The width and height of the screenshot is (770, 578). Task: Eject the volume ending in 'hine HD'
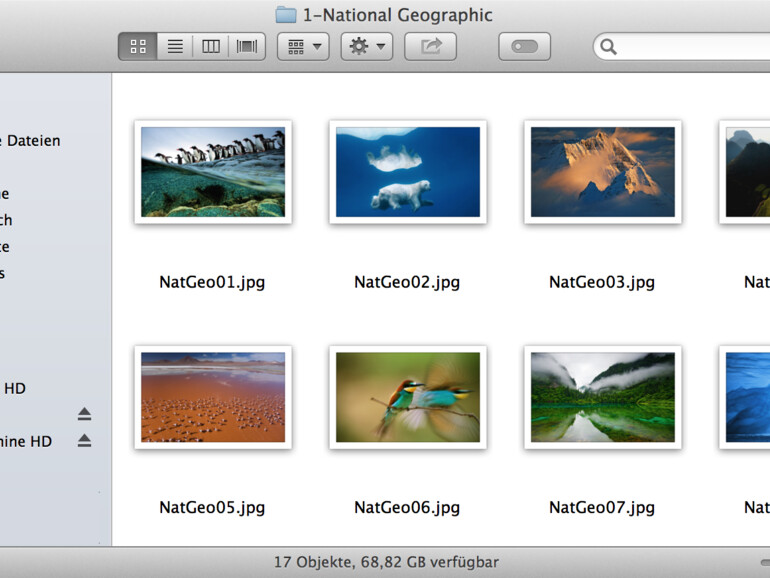(x=84, y=440)
